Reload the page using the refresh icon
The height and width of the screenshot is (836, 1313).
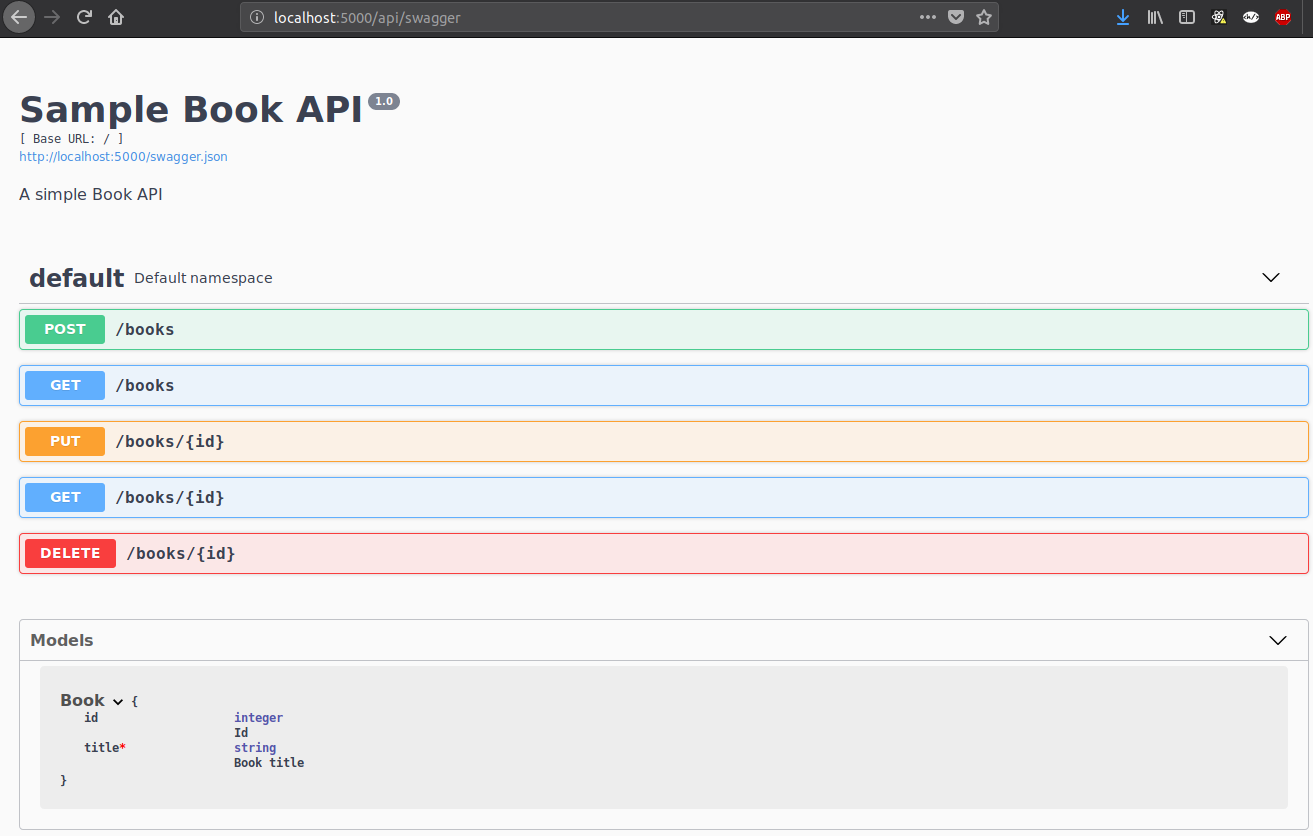click(85, 17)
